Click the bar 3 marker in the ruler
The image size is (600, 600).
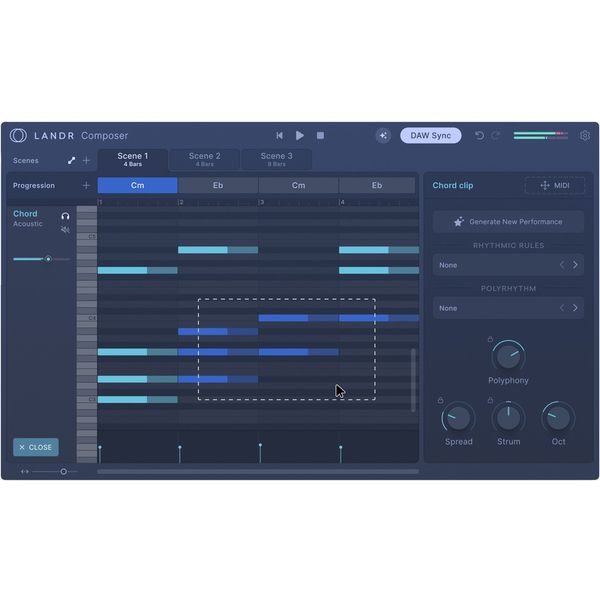[261, 202]
